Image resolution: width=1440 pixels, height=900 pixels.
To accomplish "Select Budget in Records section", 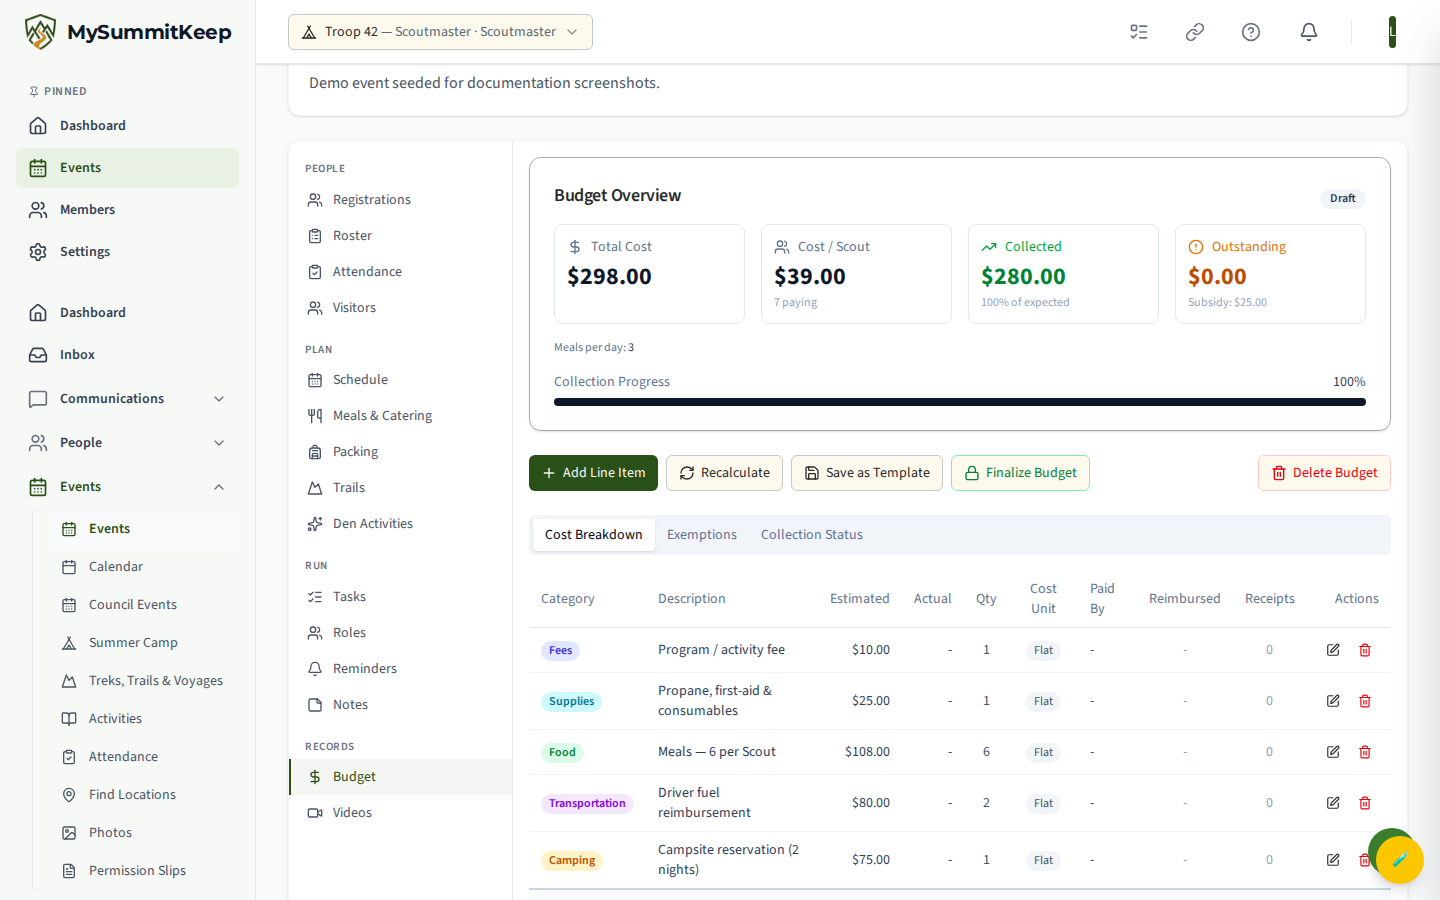I will click(400, 777).
